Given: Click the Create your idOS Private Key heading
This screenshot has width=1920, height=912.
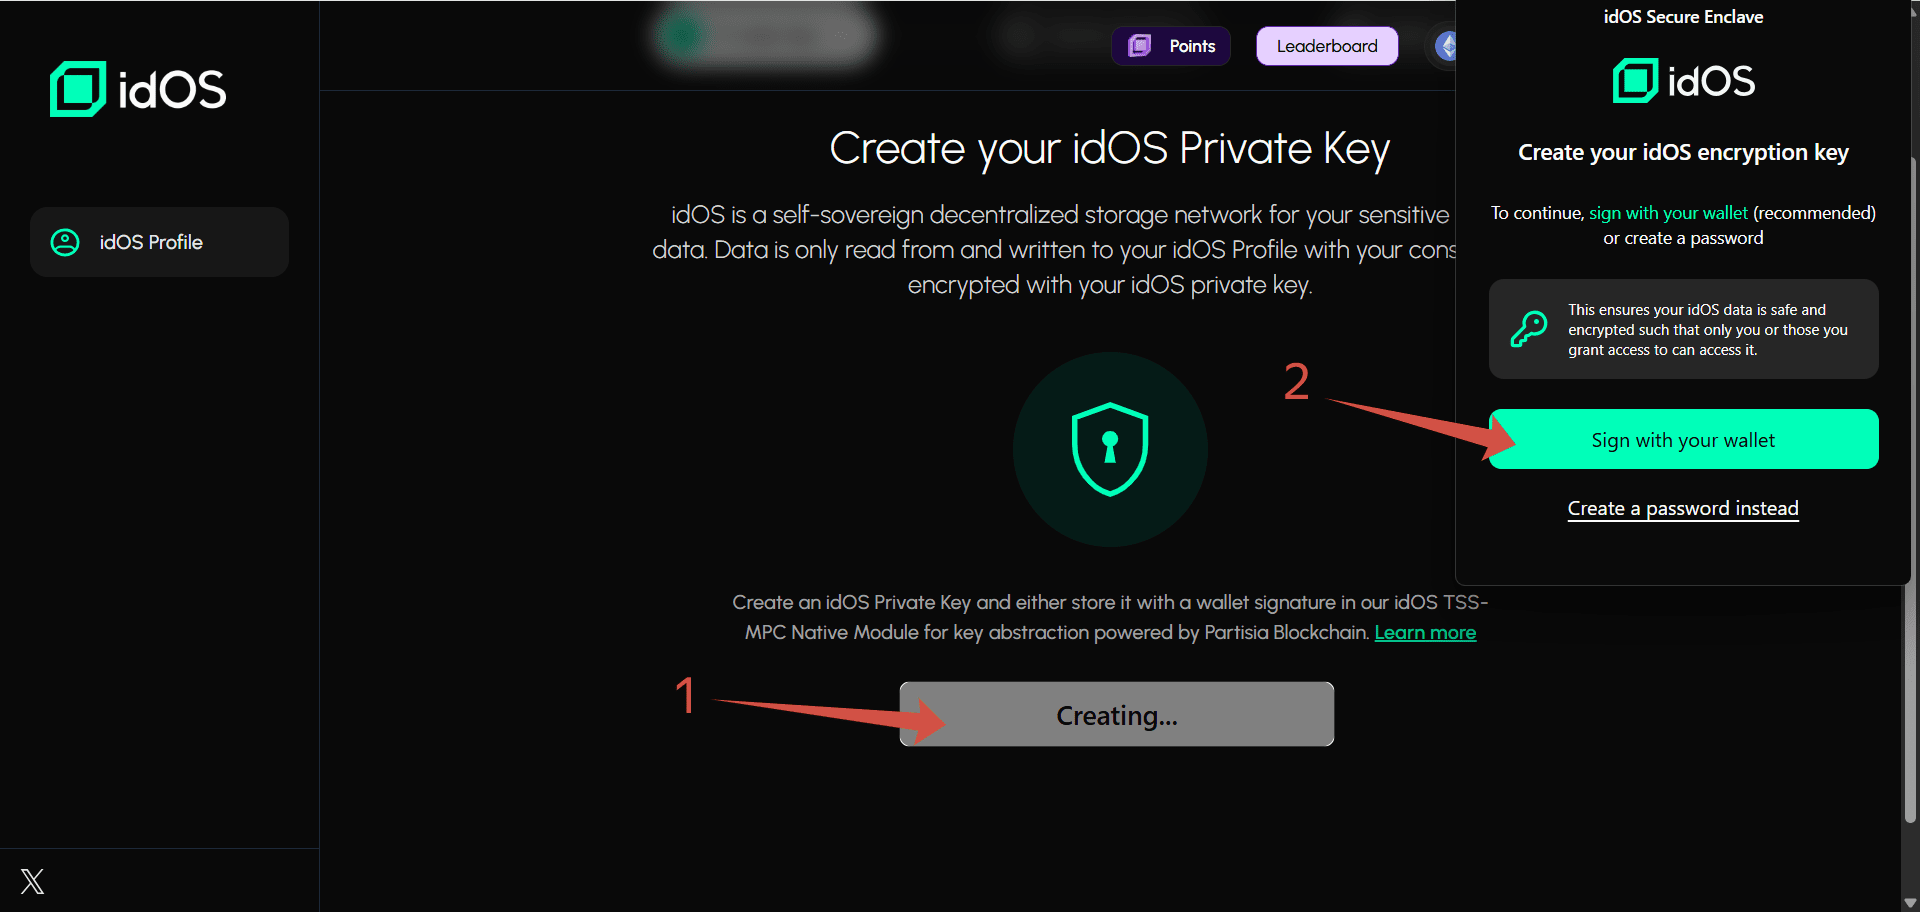Looking at the screenshot, I should [1109, 149].
